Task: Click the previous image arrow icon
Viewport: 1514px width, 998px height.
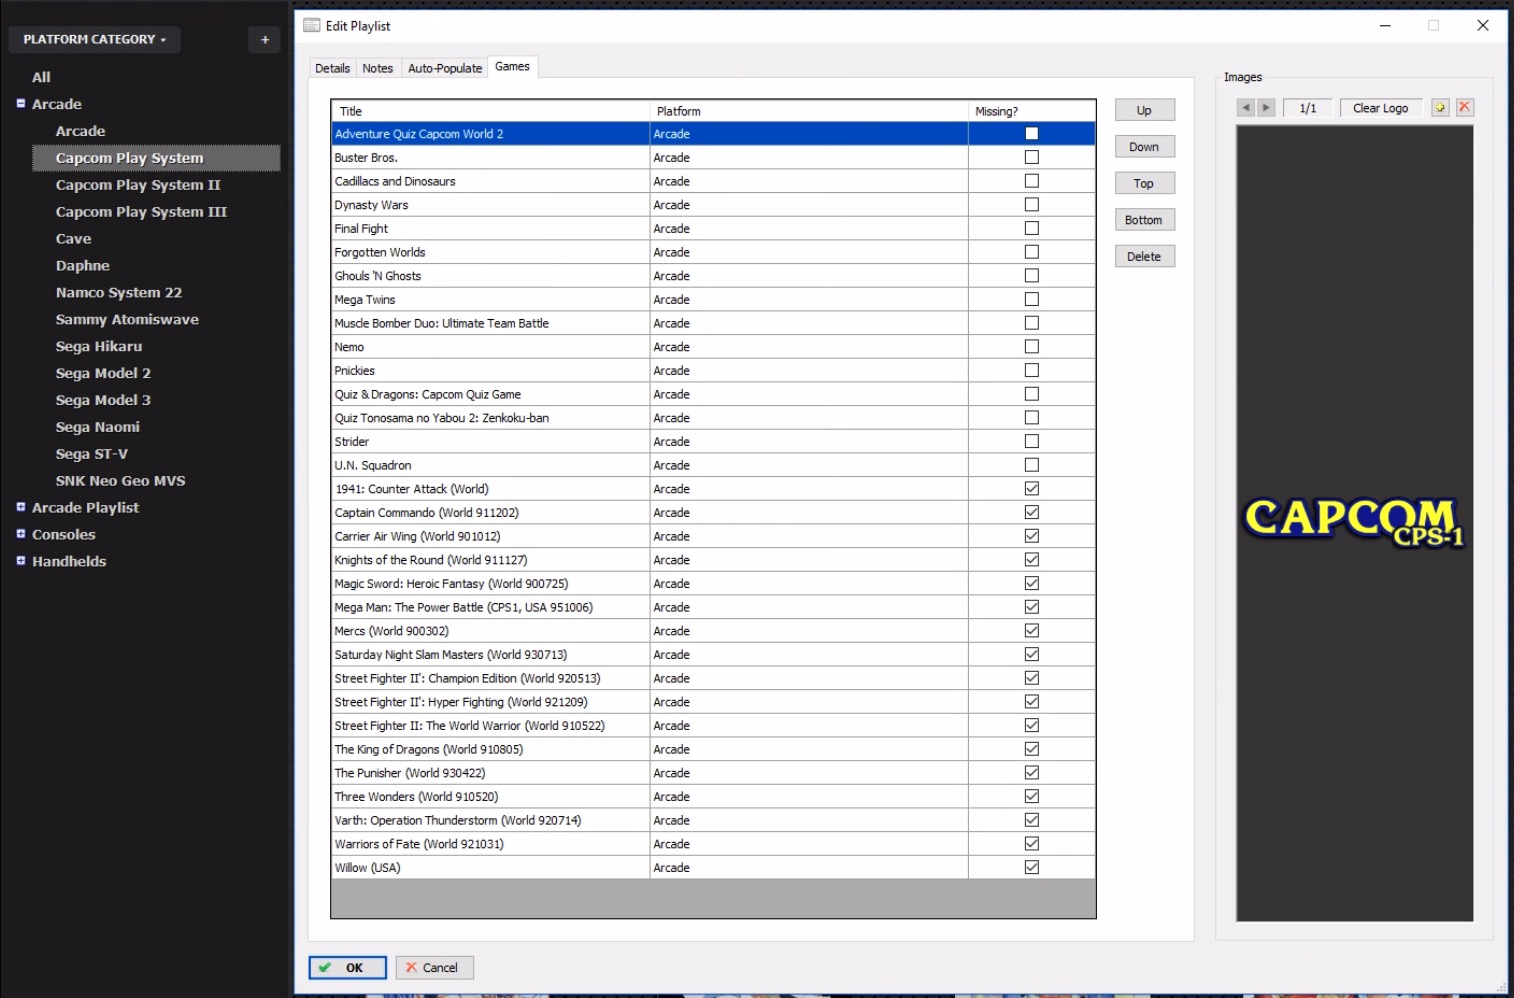Action: click(x=1246, y=108)
